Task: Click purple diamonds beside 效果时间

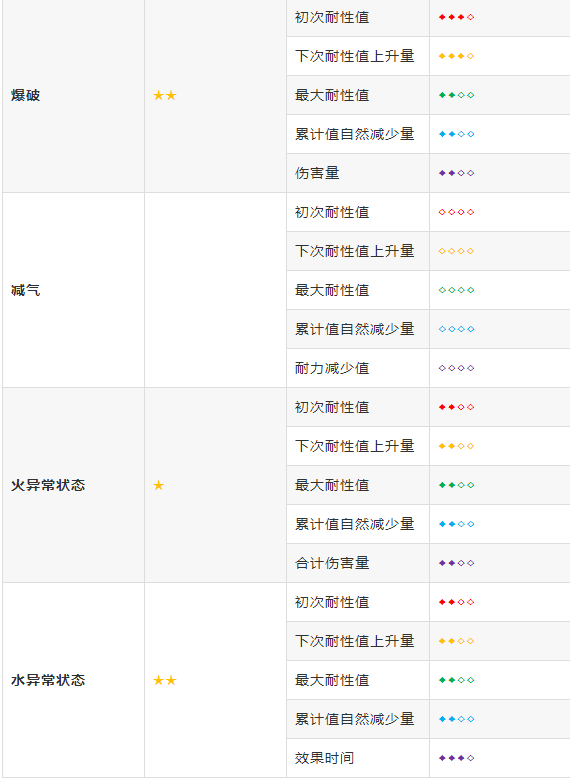Action: pyautogui.click(x=456, y=758)
